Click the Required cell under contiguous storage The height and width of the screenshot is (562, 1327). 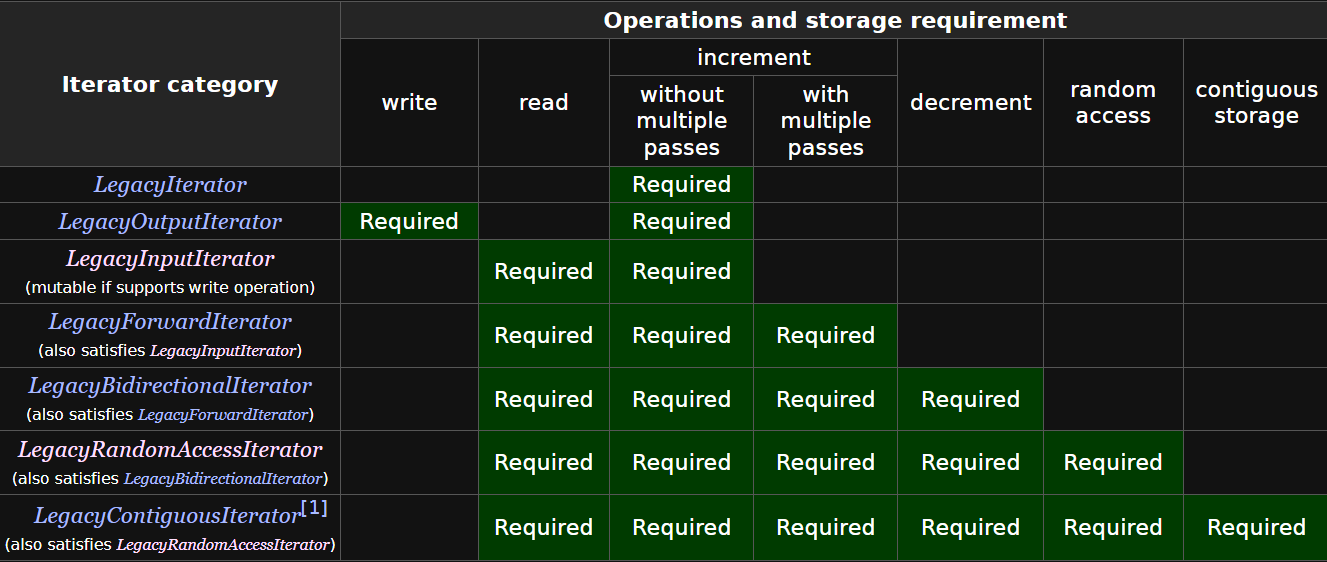pyautogui.click(x=1256, y=528)
